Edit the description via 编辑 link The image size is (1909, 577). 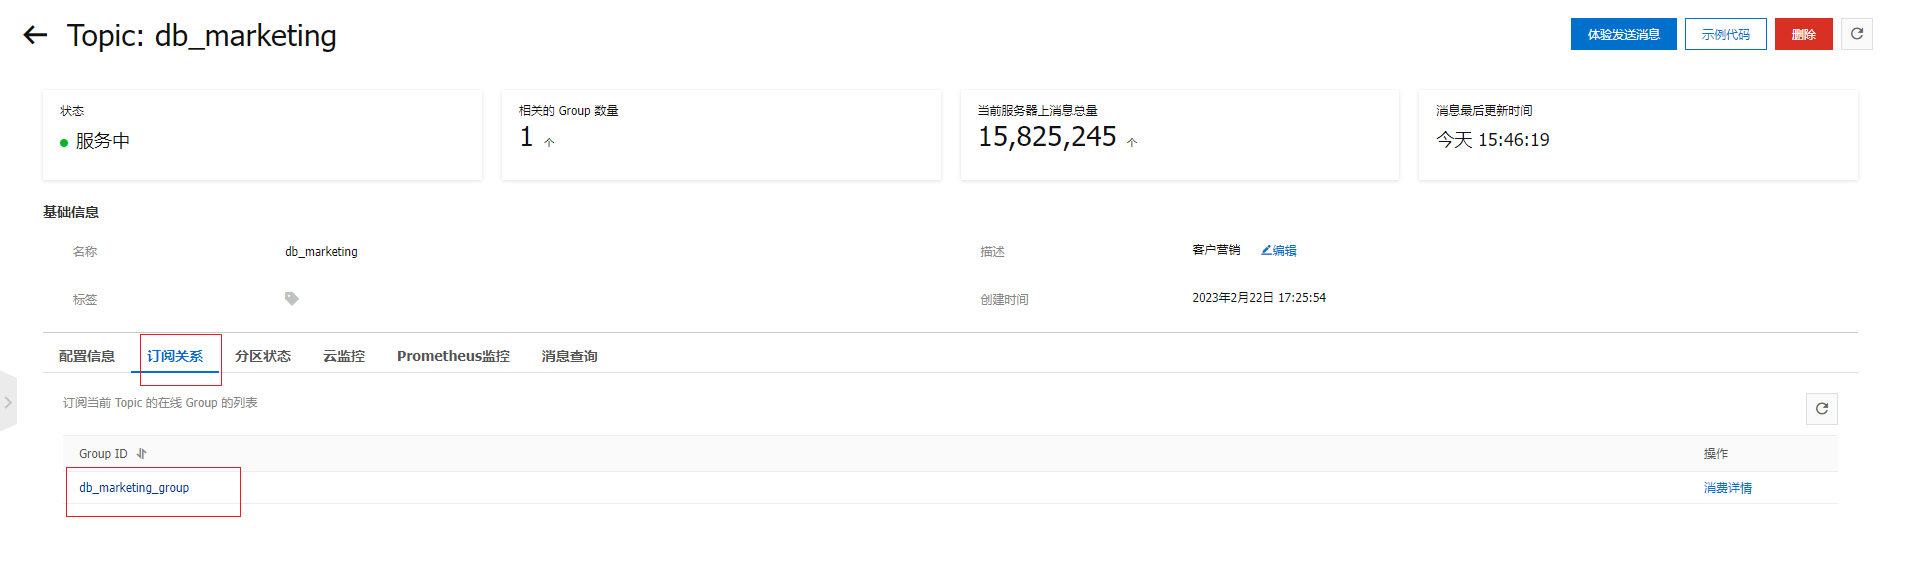click(x=1279, y=251)
